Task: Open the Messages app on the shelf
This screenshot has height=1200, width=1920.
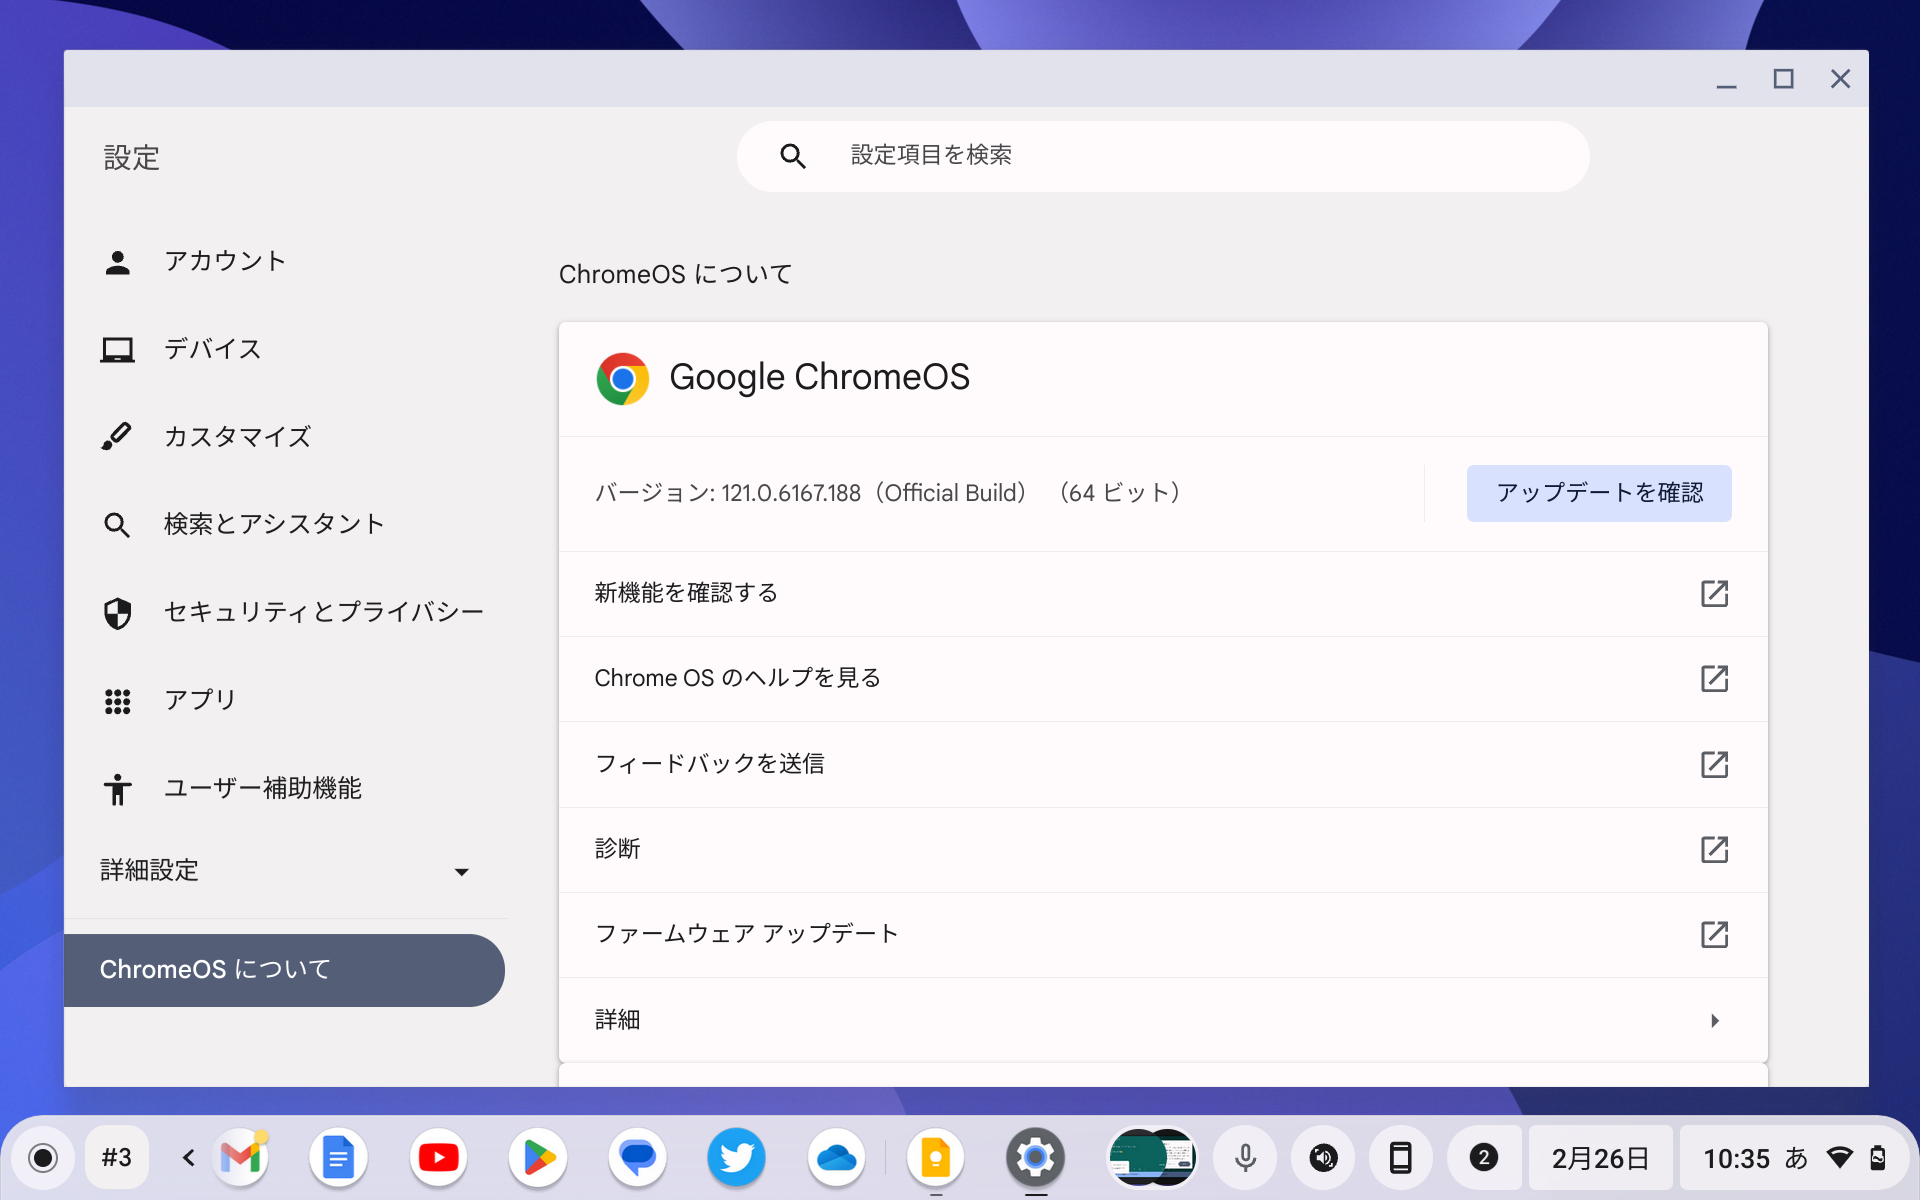Action: (x=637, y=1157)
